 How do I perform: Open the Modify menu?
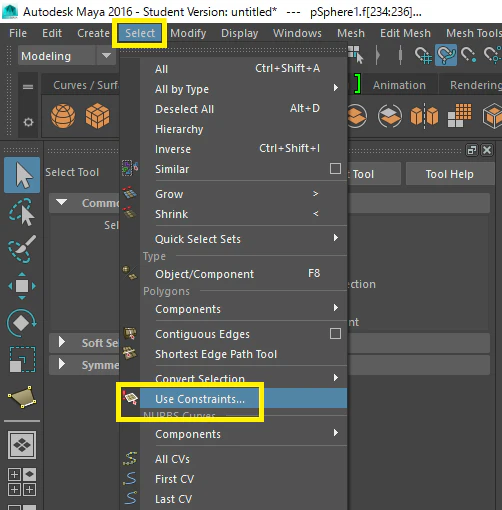188,33
